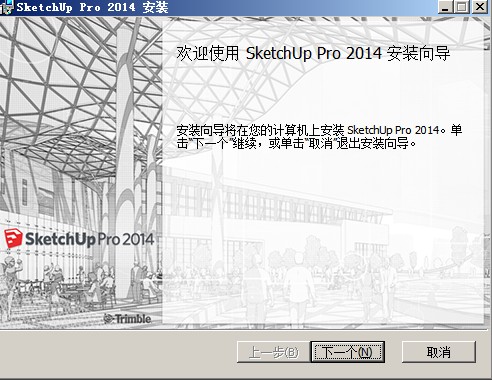This screenshot has width=492, height=381.
Task: Click the tall white arched column in the banner
Action: point(125,167)
